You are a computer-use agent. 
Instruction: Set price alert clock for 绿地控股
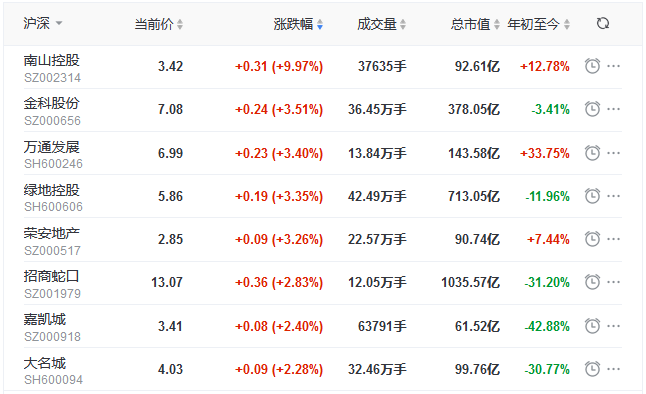click(x=592, y=196)
